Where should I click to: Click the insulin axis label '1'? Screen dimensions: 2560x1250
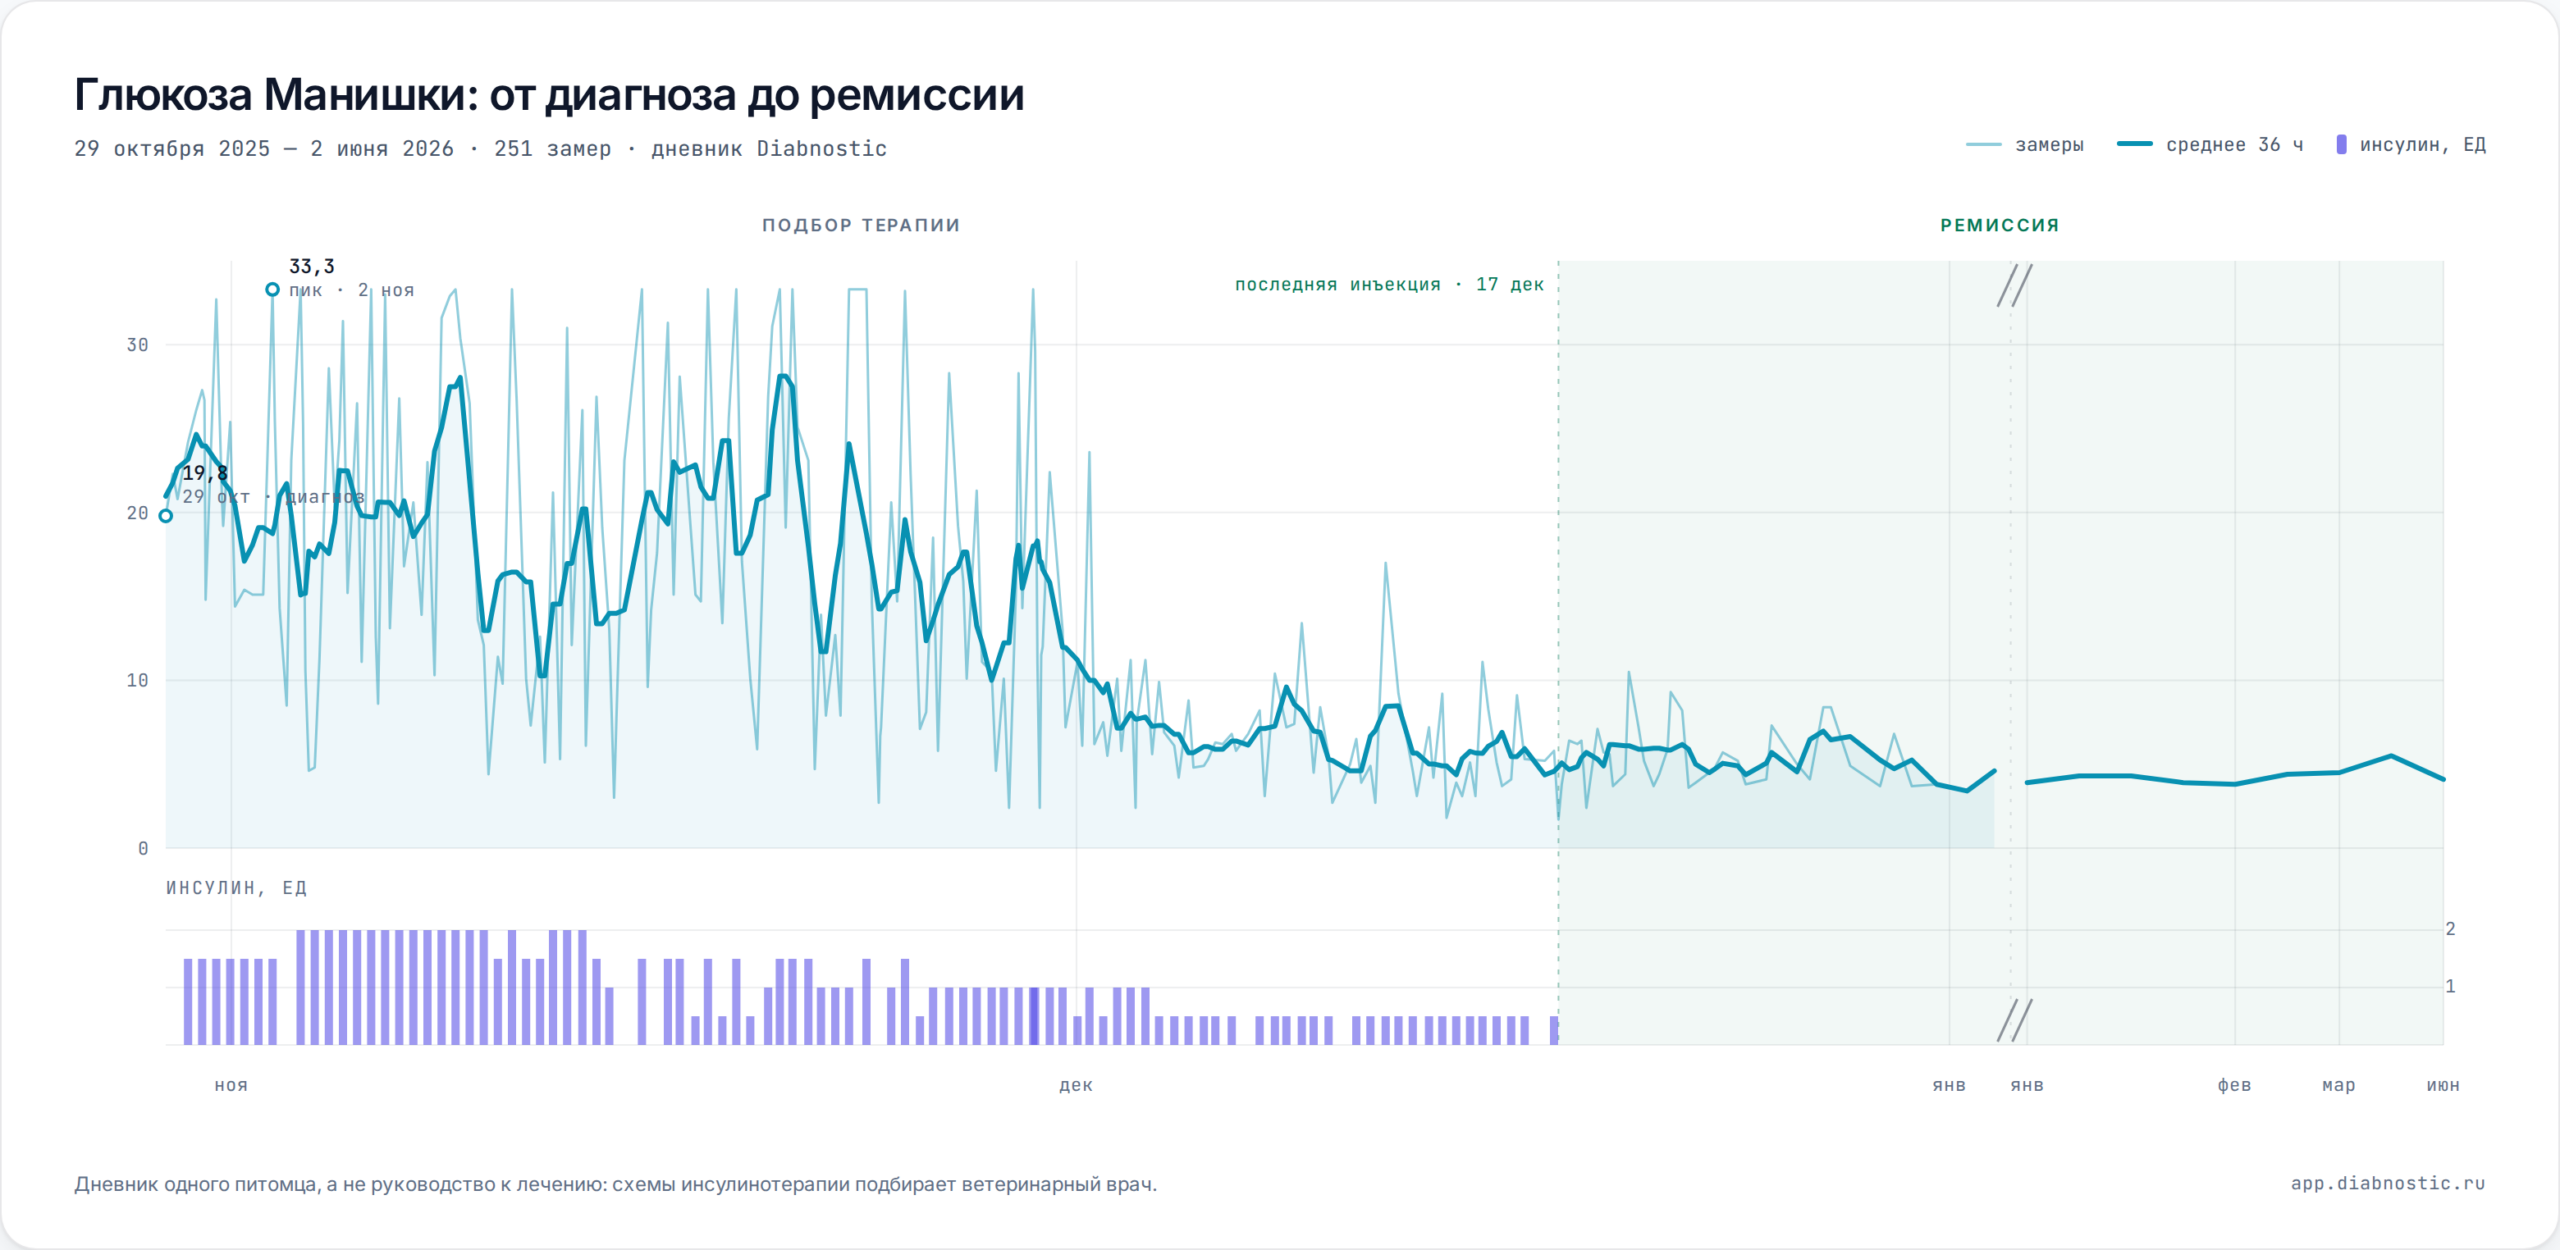pos(2450,987)
